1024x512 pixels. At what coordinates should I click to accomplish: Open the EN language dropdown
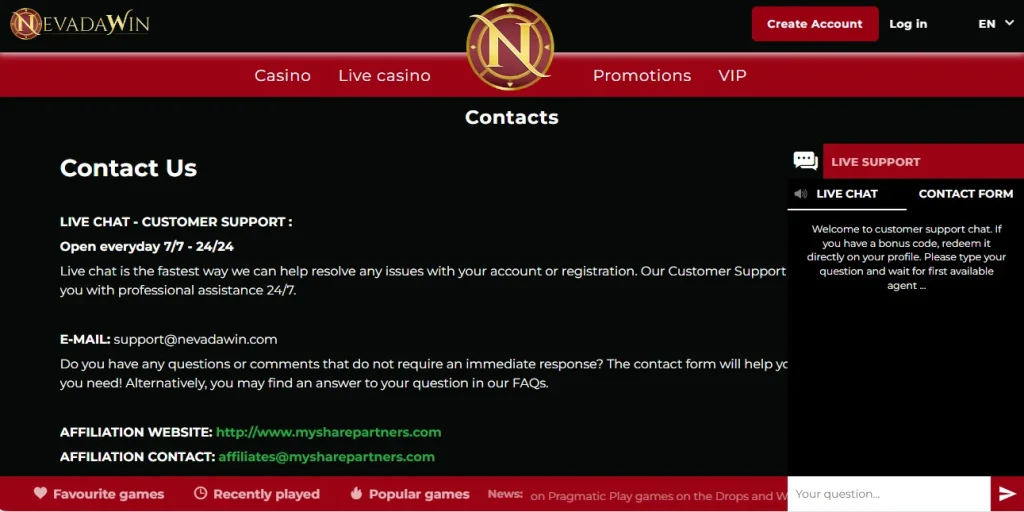tap(995, 24)
